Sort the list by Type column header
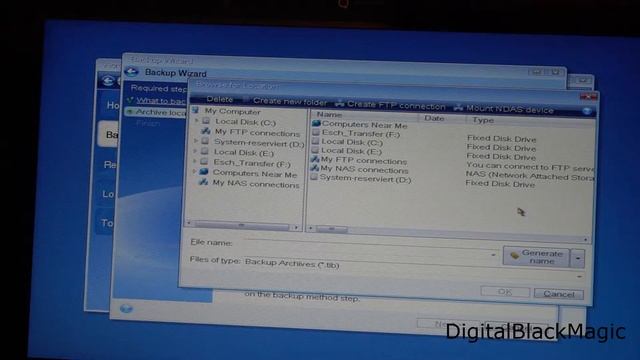This screenshot has height=360, width=640. [x=483, y=120]
